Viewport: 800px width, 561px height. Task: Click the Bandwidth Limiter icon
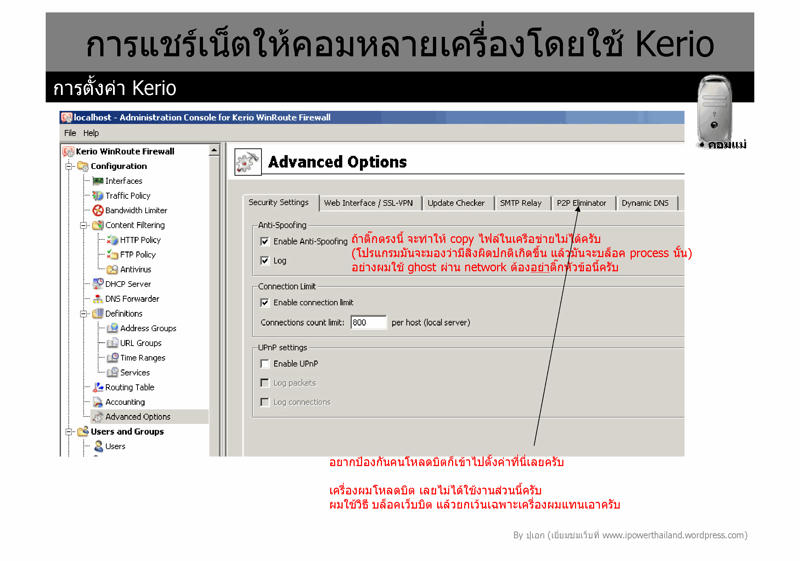point(98,211)
